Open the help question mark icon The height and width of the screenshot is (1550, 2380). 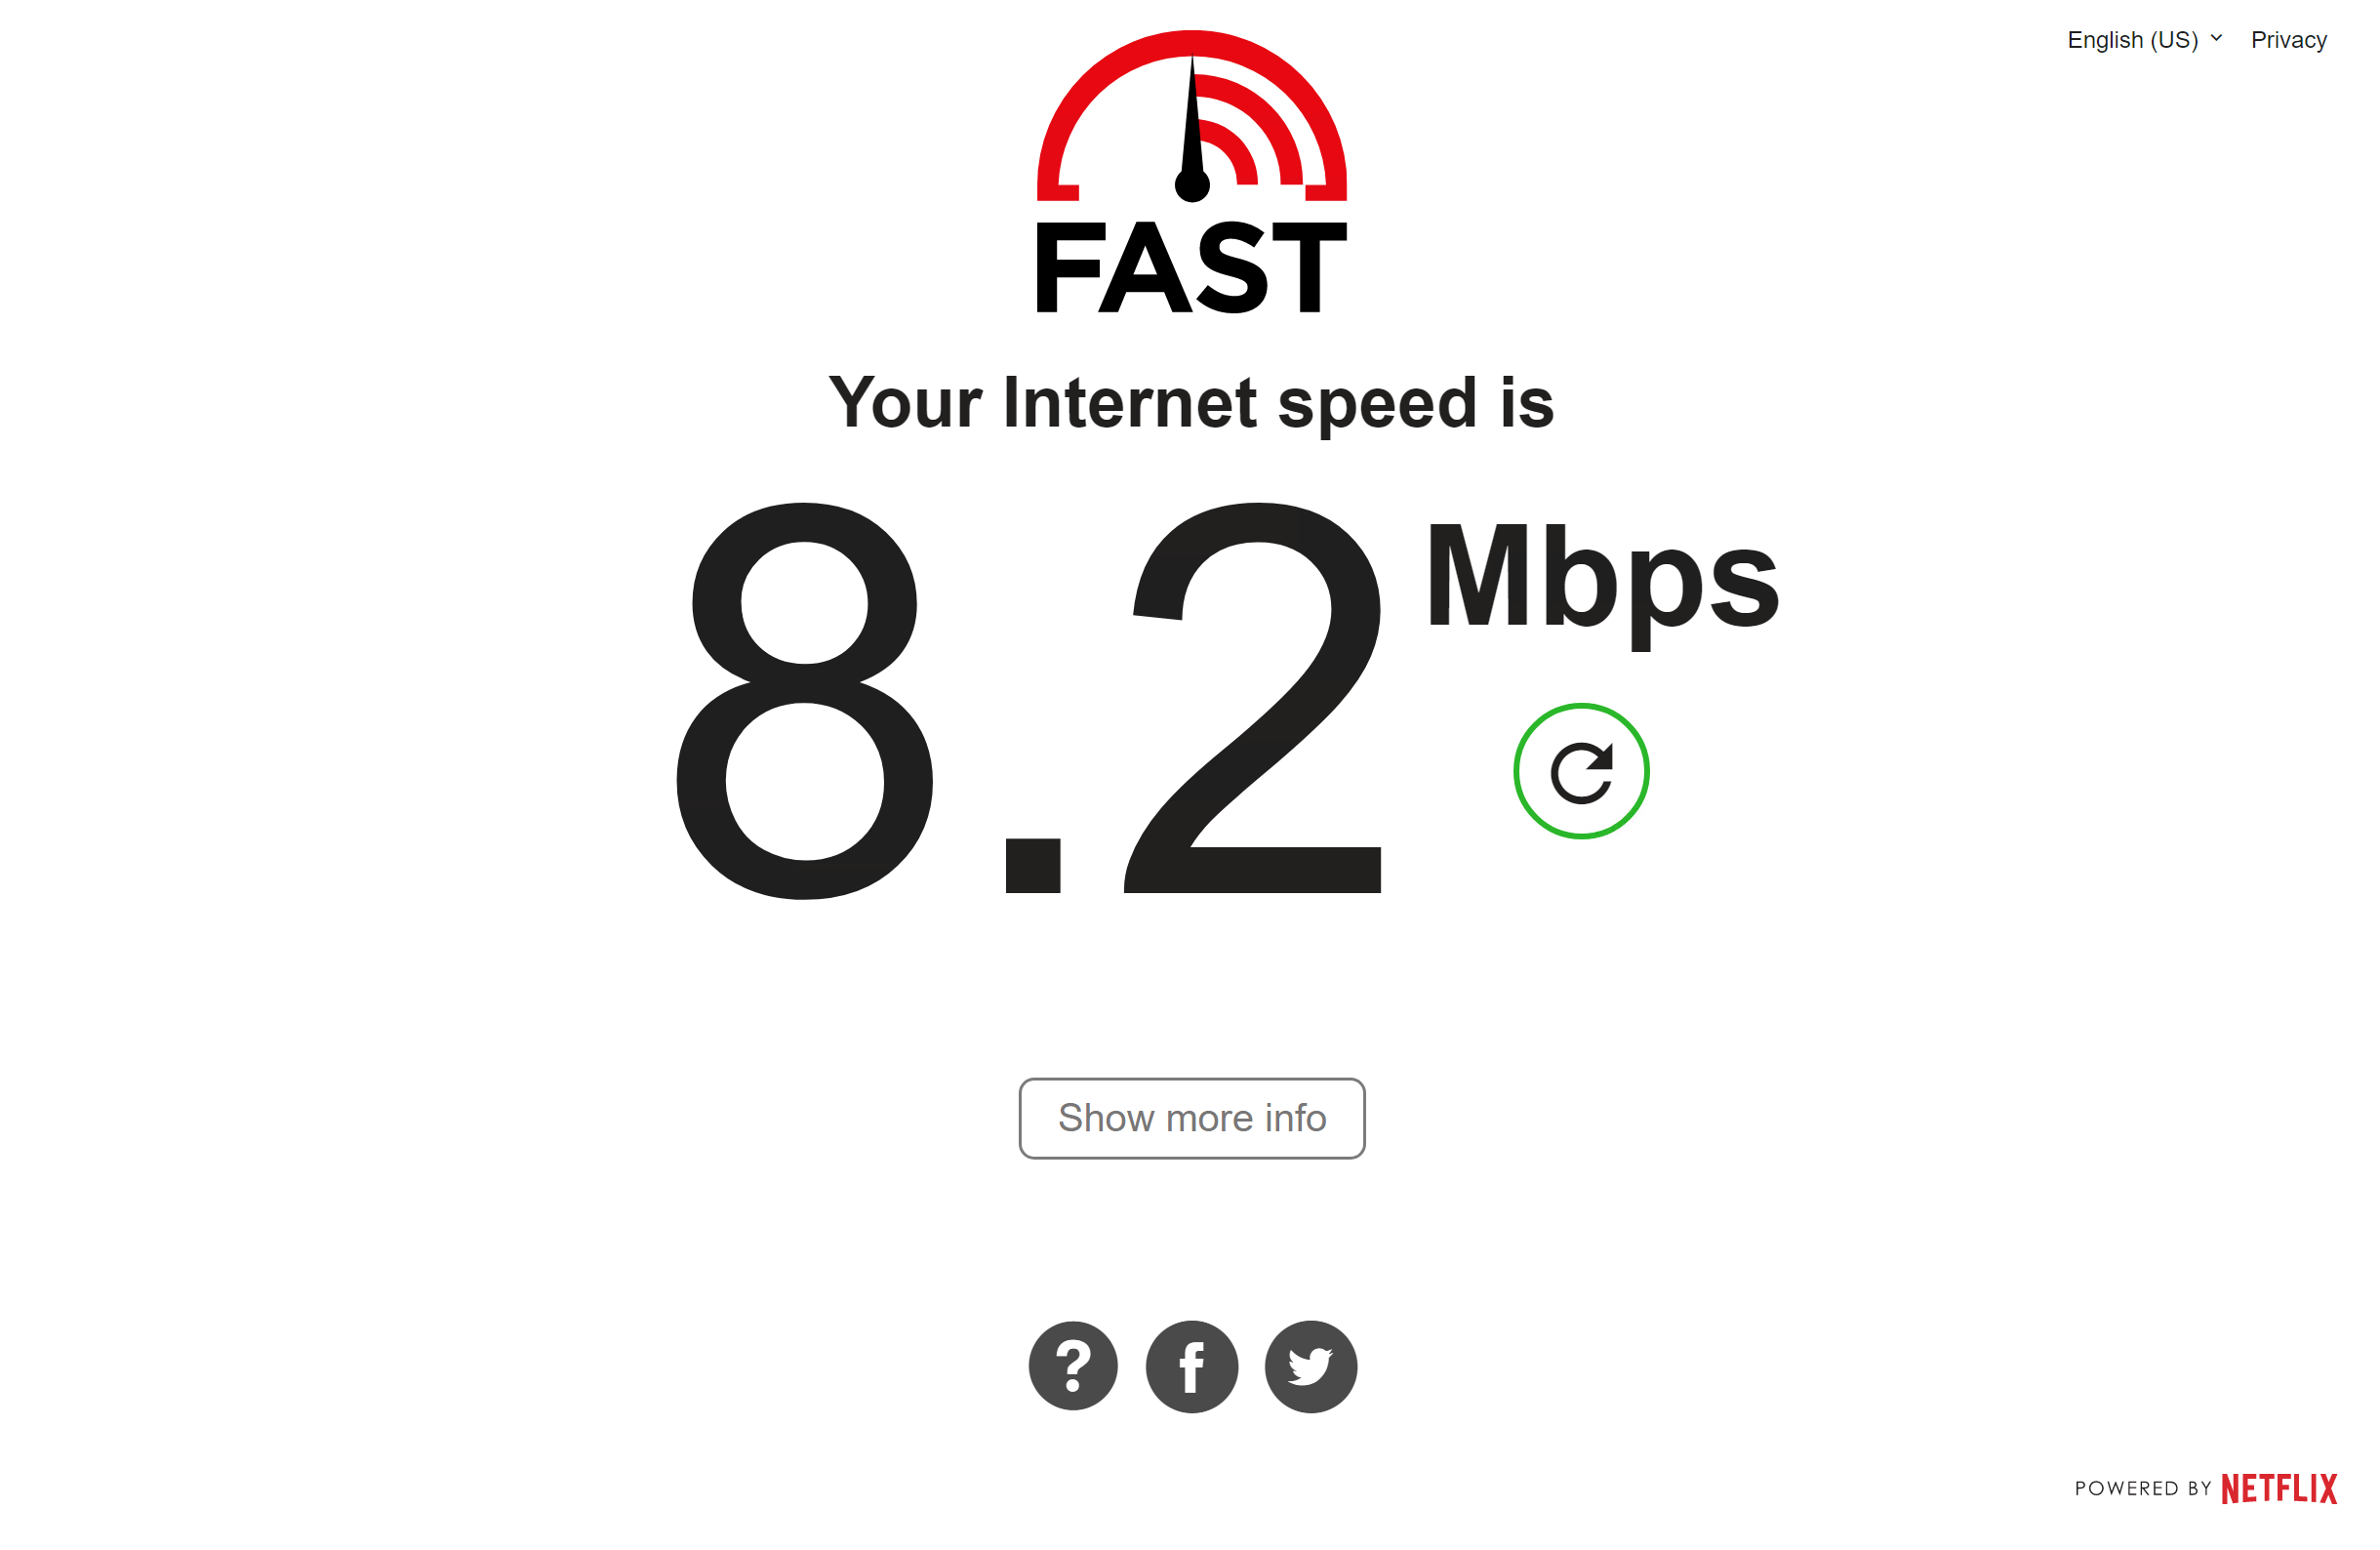(x=1073, y=1366)
